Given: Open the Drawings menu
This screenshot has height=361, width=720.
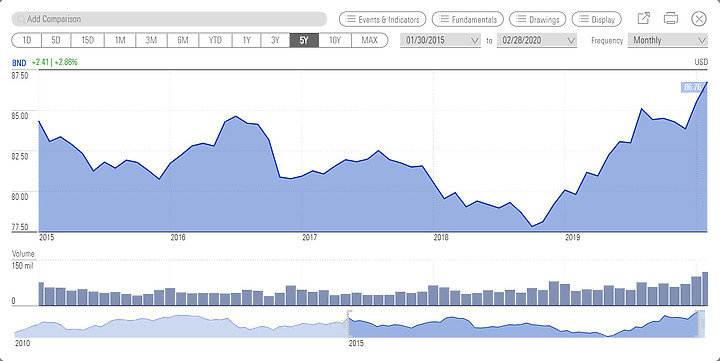Looking at the screenshot, I should point(537,19).
